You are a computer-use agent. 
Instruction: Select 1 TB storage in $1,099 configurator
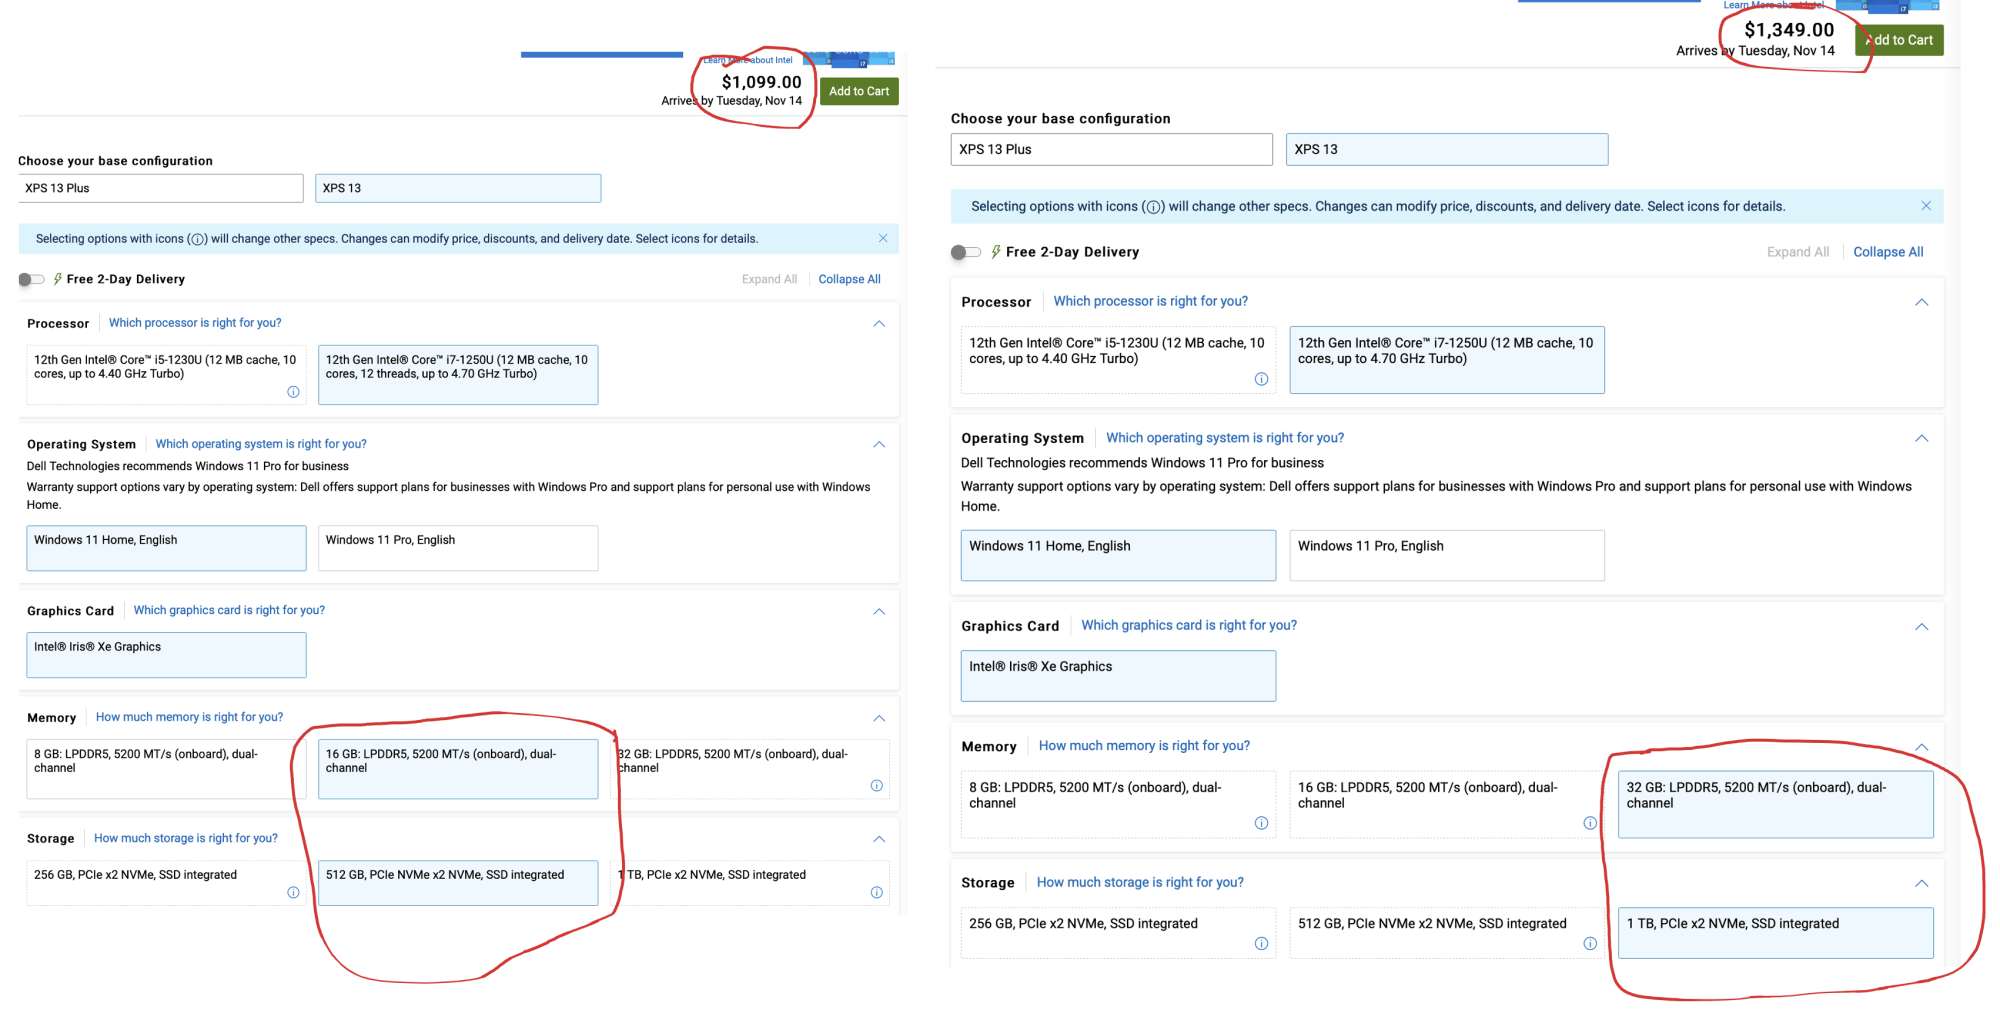tap(750, 883)
